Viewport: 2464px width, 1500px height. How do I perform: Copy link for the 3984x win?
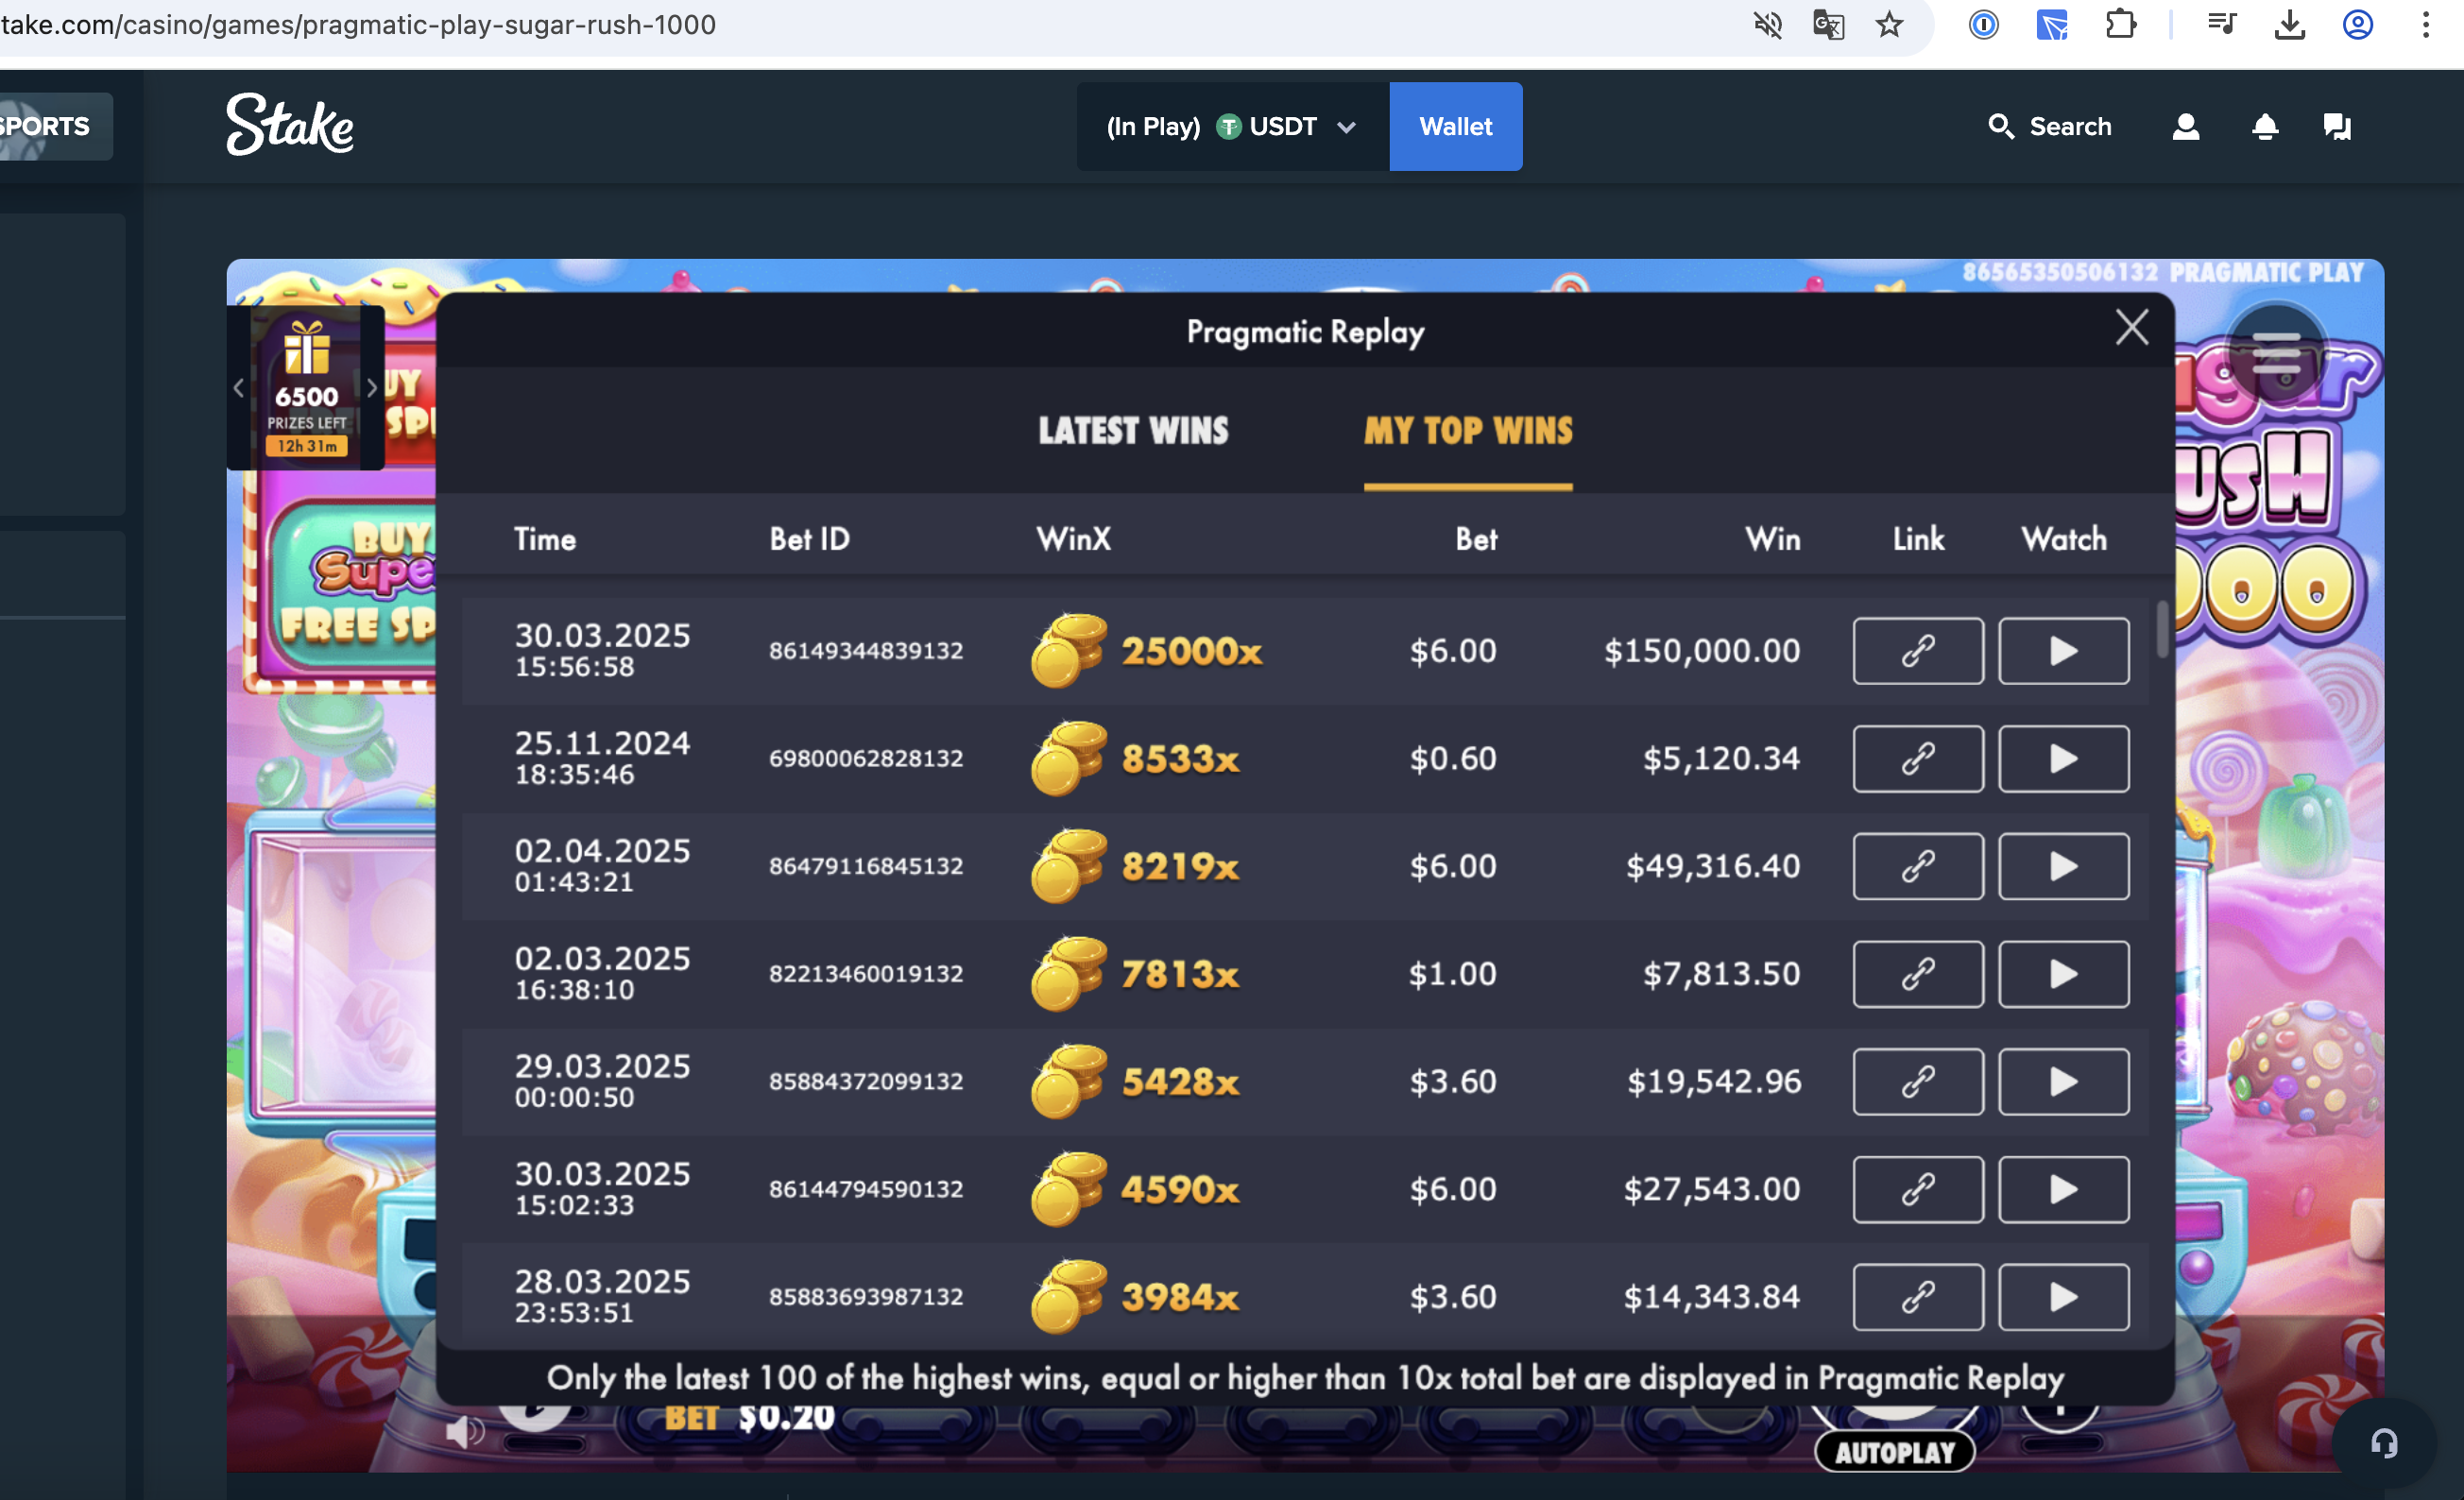coord(1917,1297)
